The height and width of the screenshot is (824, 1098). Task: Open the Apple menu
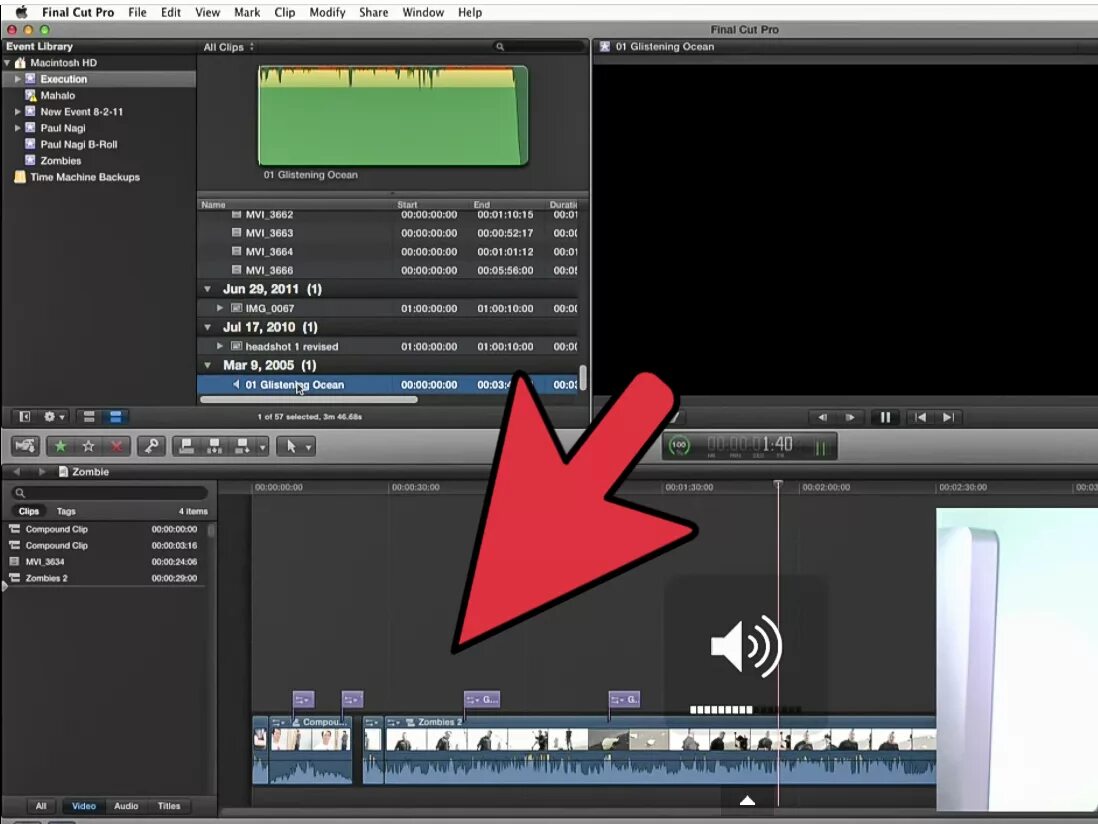tap(21, 12)
